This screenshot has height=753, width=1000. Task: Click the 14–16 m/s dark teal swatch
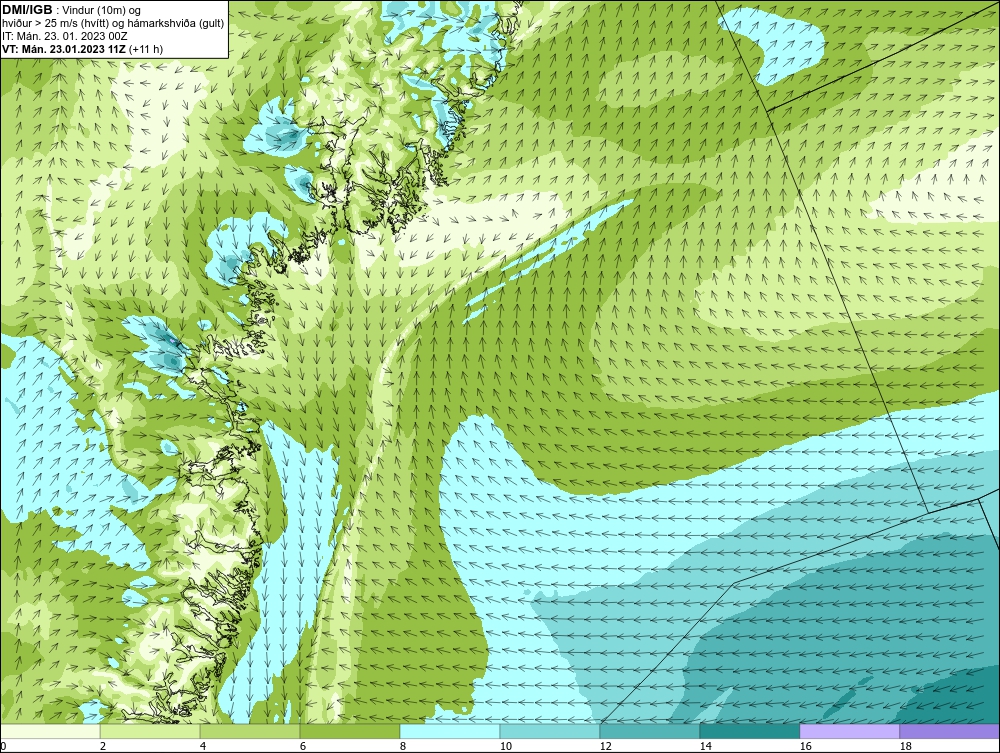click(x=749, y=731)
